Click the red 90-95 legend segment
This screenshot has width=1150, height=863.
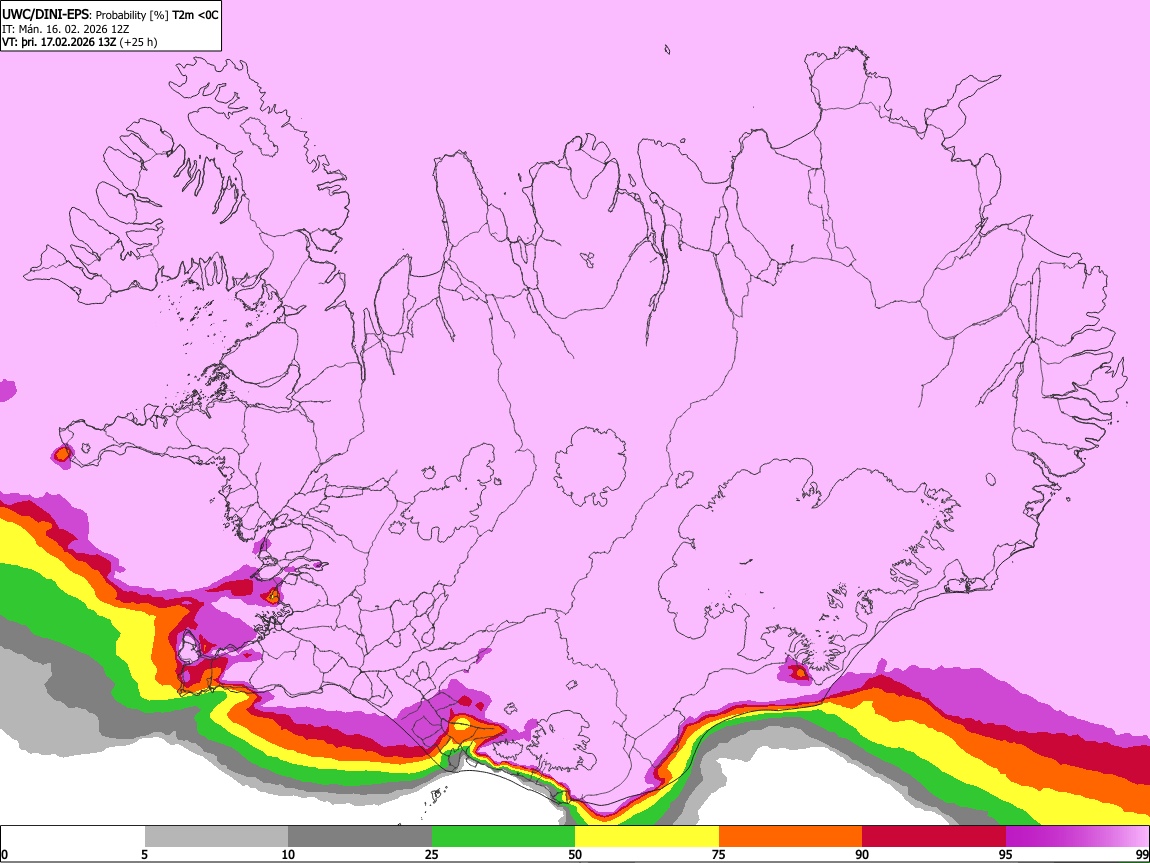point(934,837)
